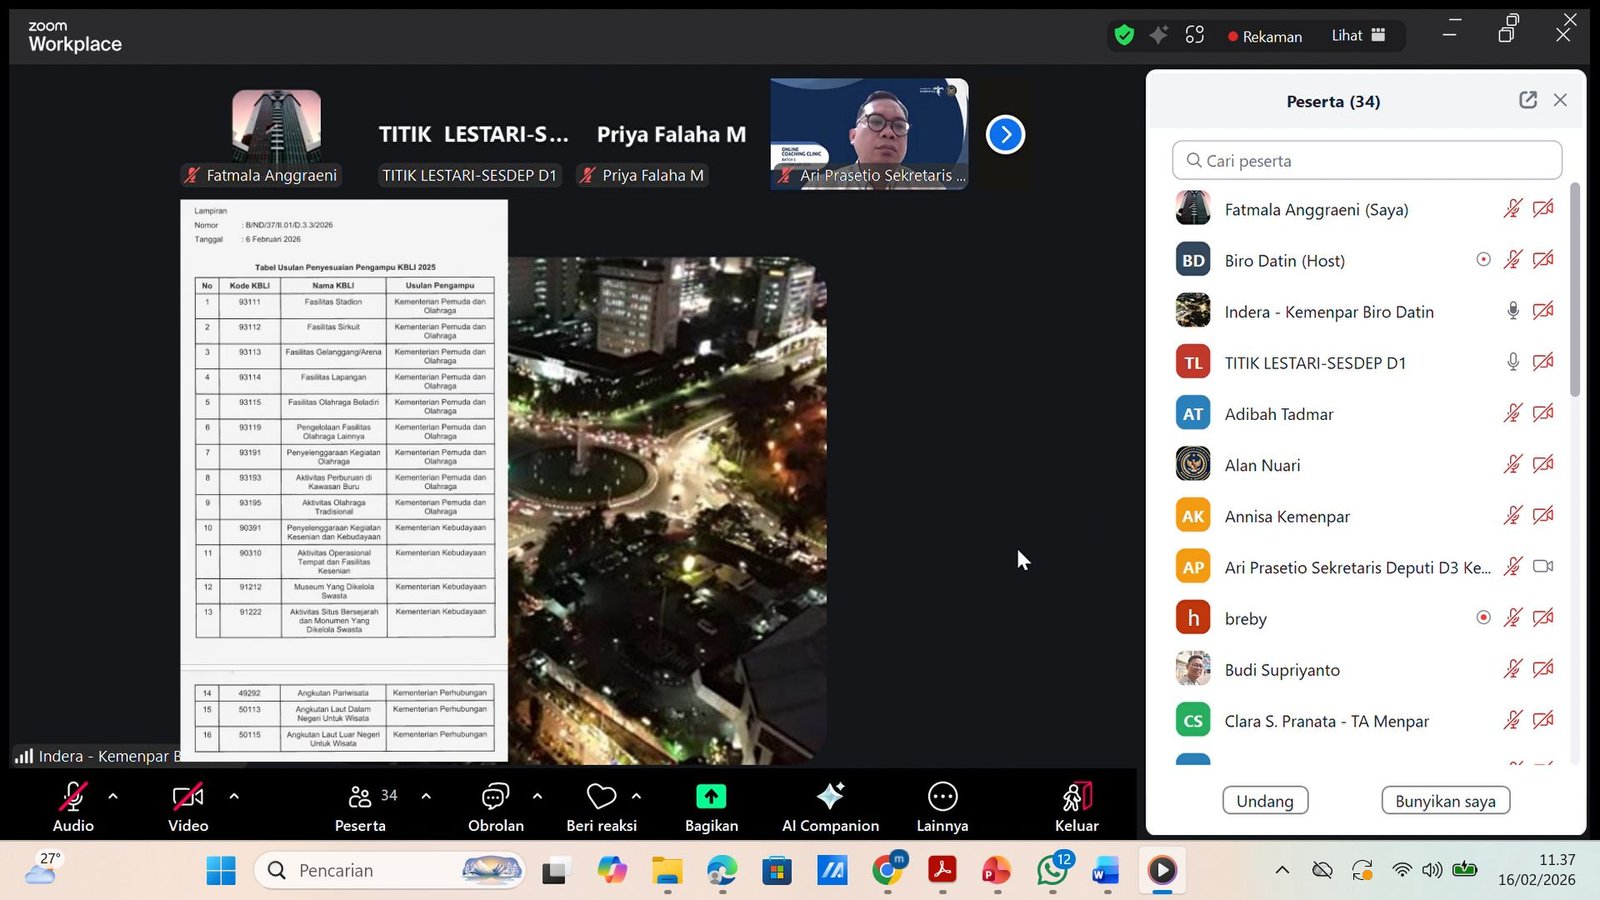Open Beri reaksi heart icon

coord(601,796)
